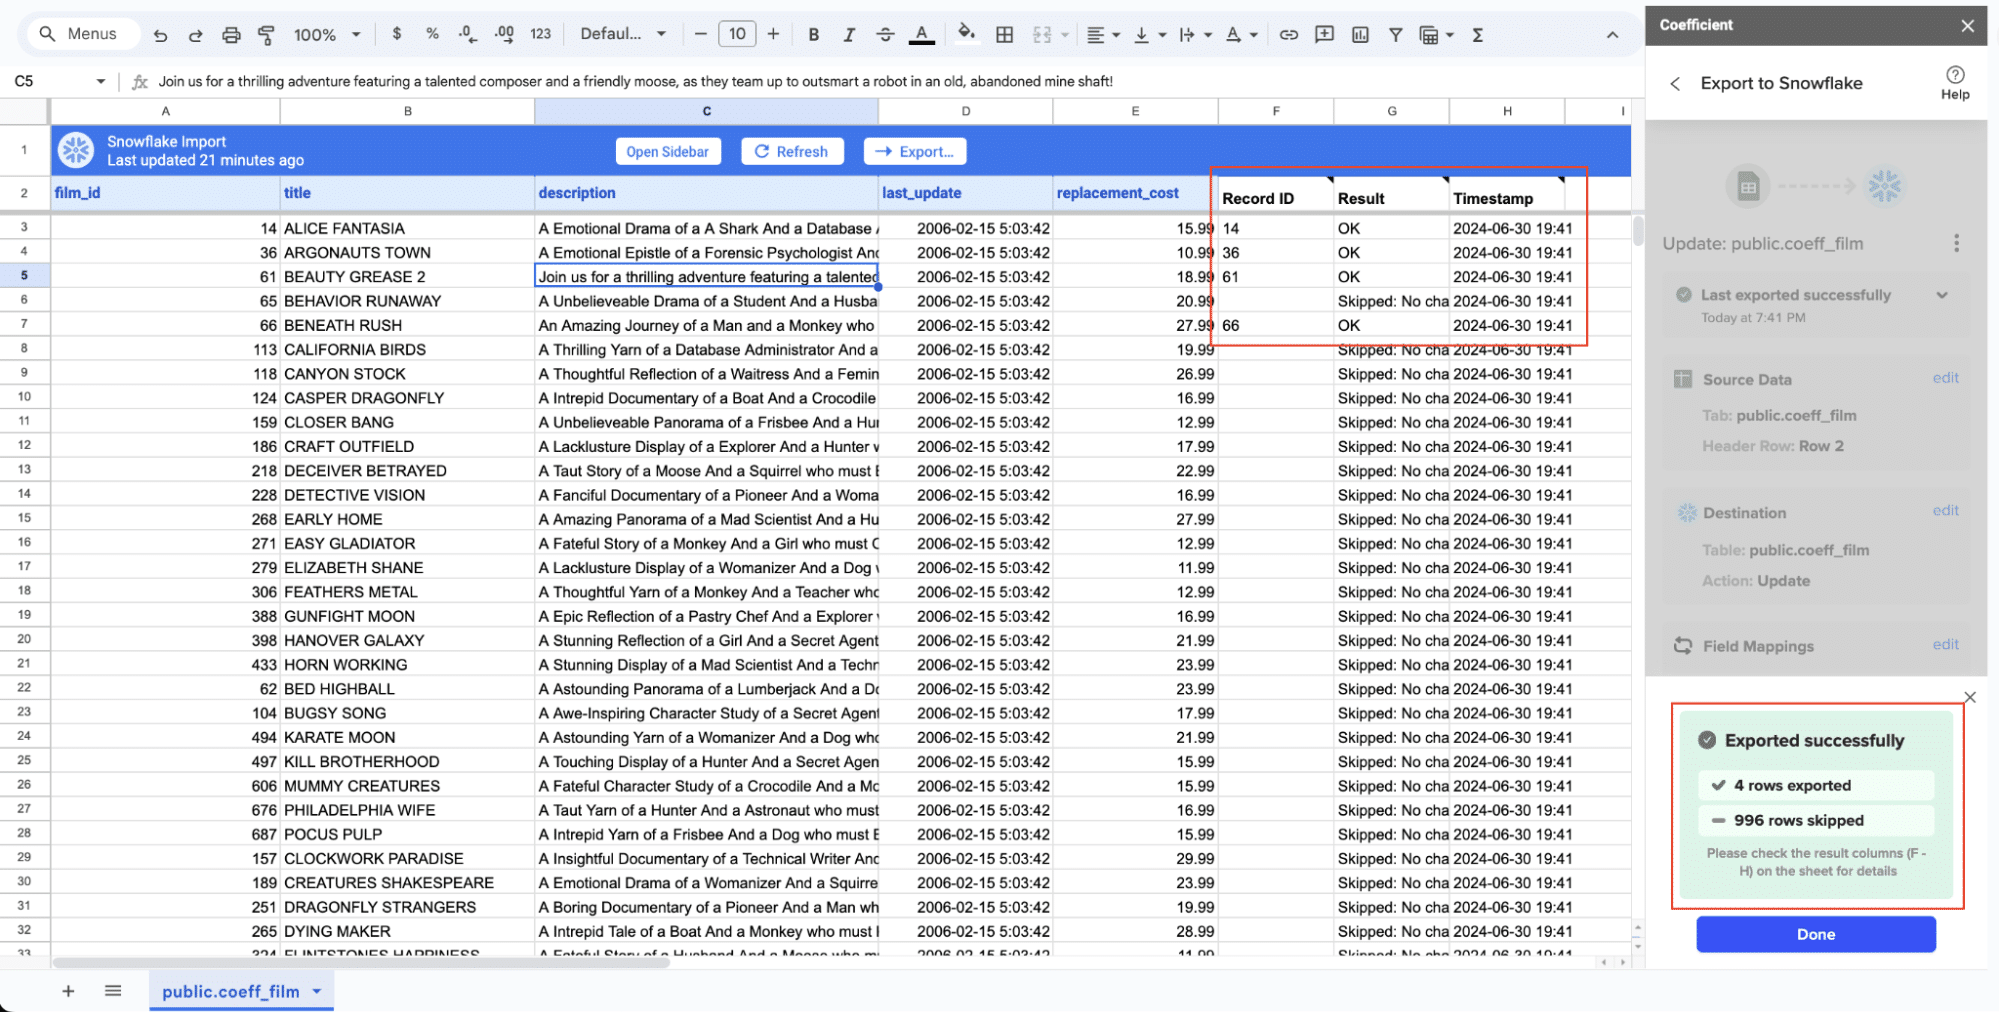This screenshot has width=1999, height=1013.
Task: Open the zoom 100% dropdown
Action: tap(327, 35)
